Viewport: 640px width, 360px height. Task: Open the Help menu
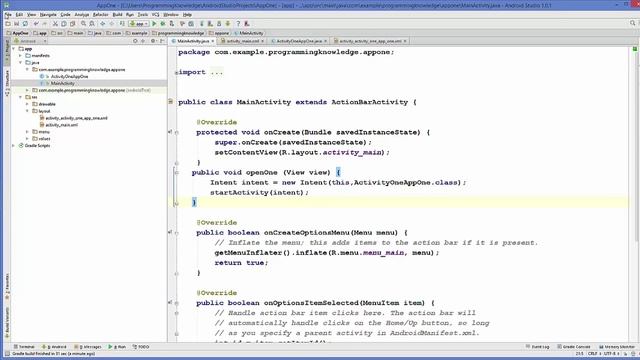click(x=187, y=15)
